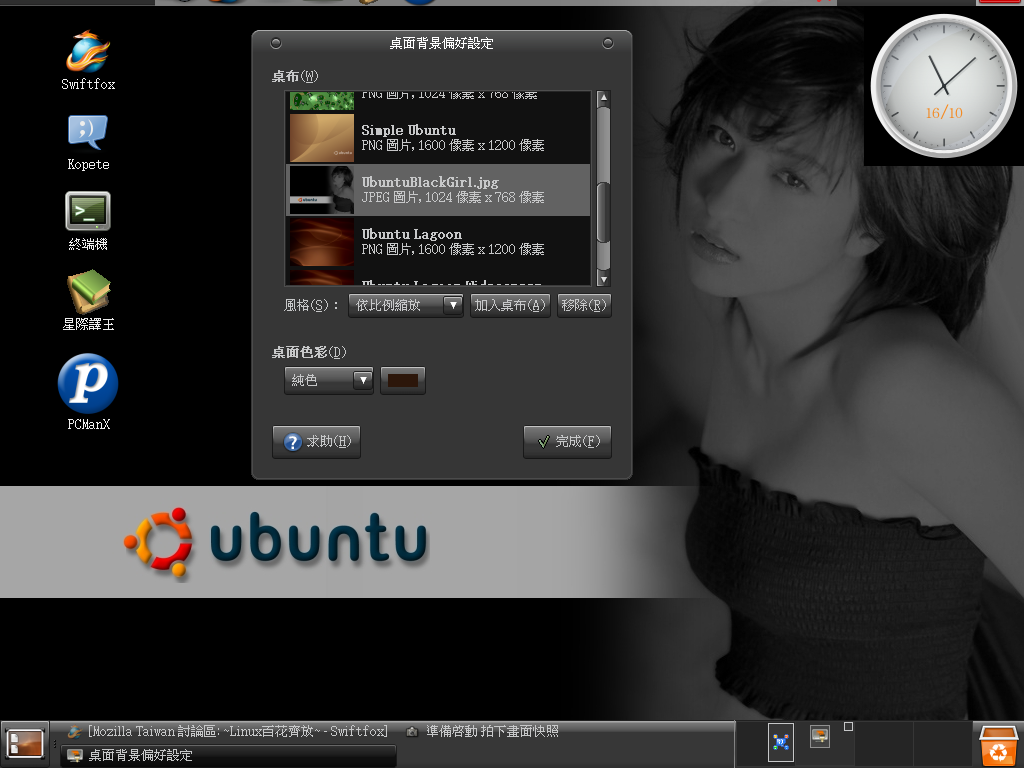The height and width of the screenshot is (768, 1024).
Task: Click the show desktop icon in the bottom panel
Action: pyautogui.click(x=25, y=744)
